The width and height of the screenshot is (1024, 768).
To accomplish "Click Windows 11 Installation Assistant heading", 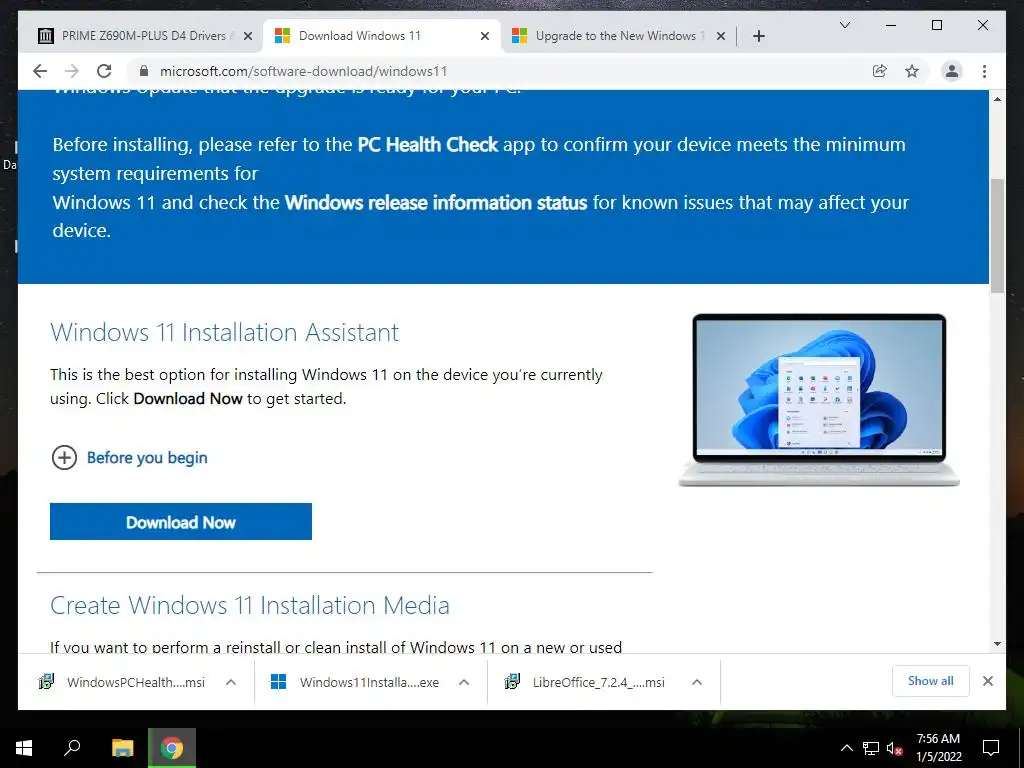I will tap(225, 332).
